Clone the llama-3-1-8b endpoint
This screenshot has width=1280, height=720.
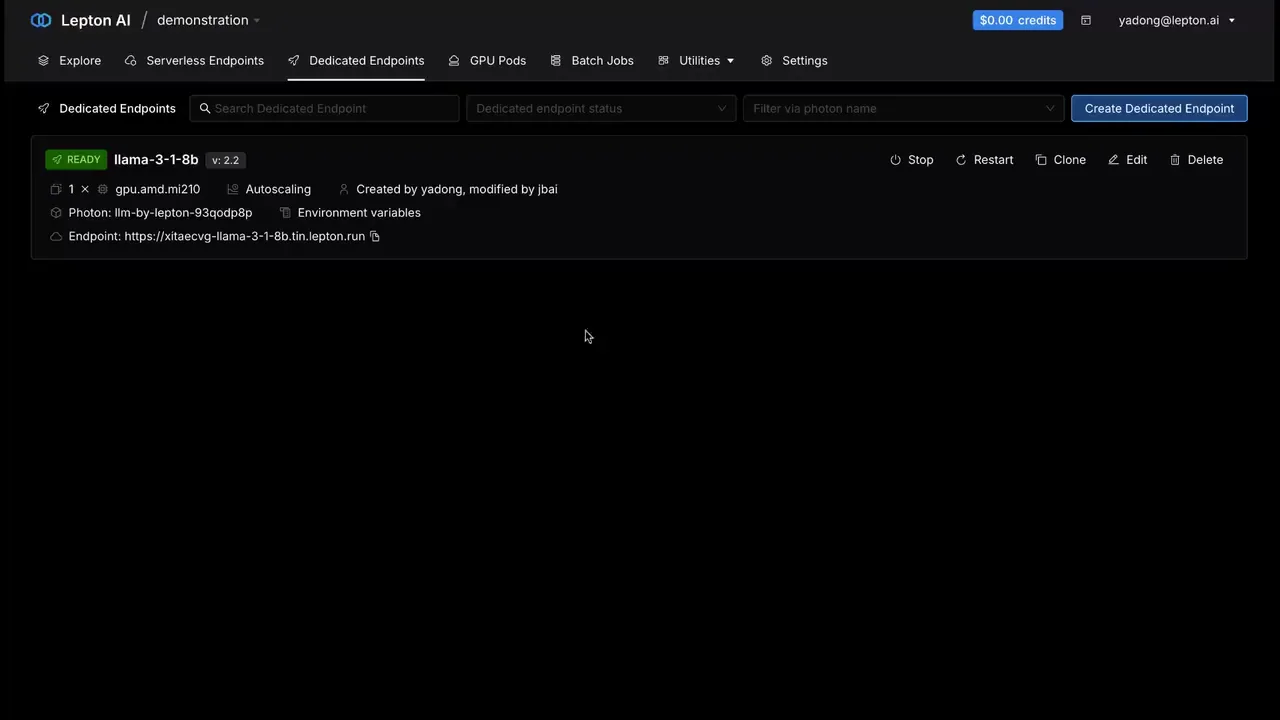(1061, 160)
